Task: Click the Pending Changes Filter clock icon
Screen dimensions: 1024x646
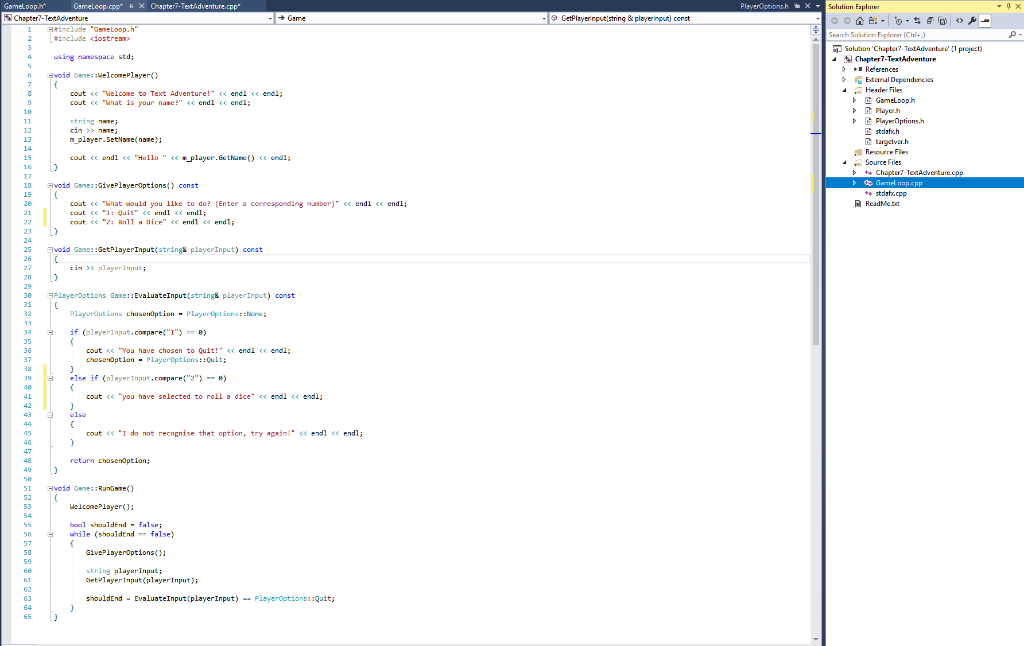Action: point(899,21)
